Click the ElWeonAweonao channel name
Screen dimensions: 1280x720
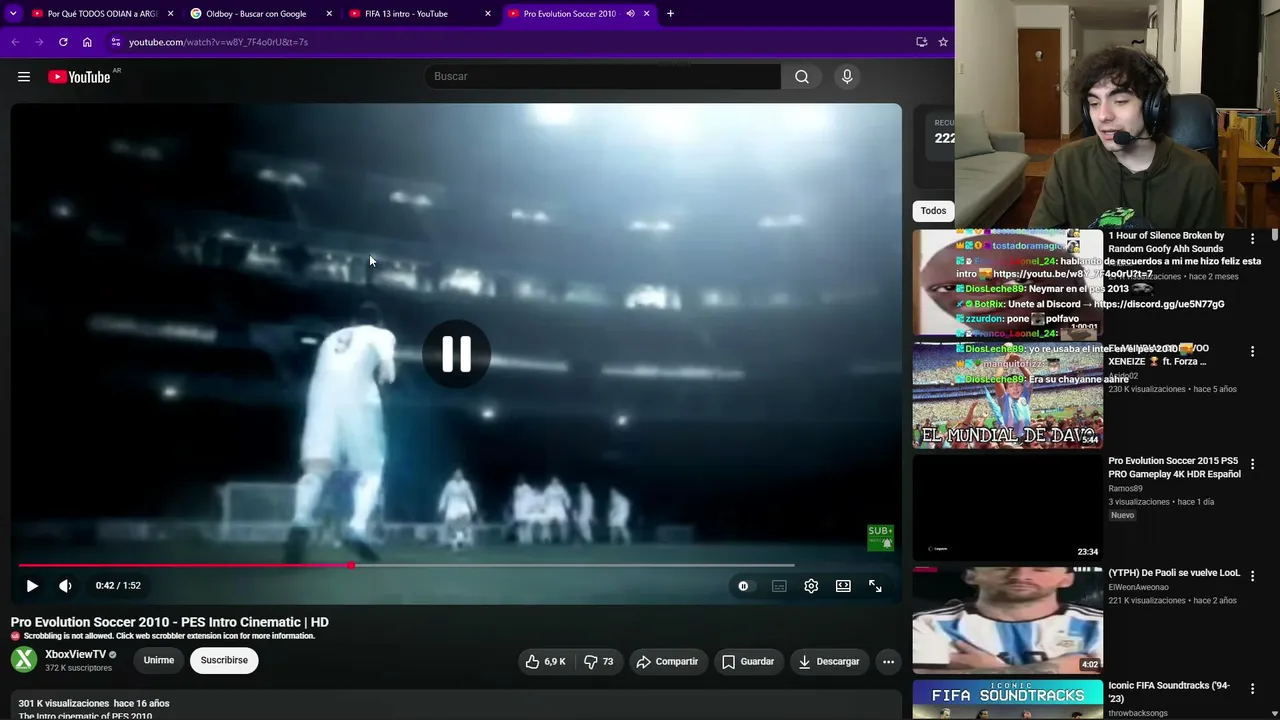point(1138,588)
